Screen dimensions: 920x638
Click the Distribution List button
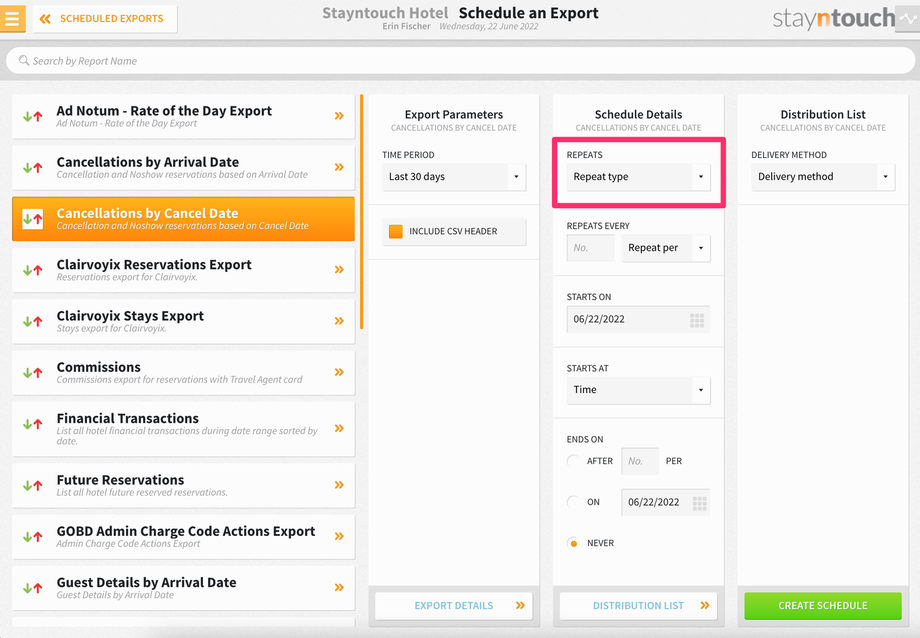tap(638, 606)
